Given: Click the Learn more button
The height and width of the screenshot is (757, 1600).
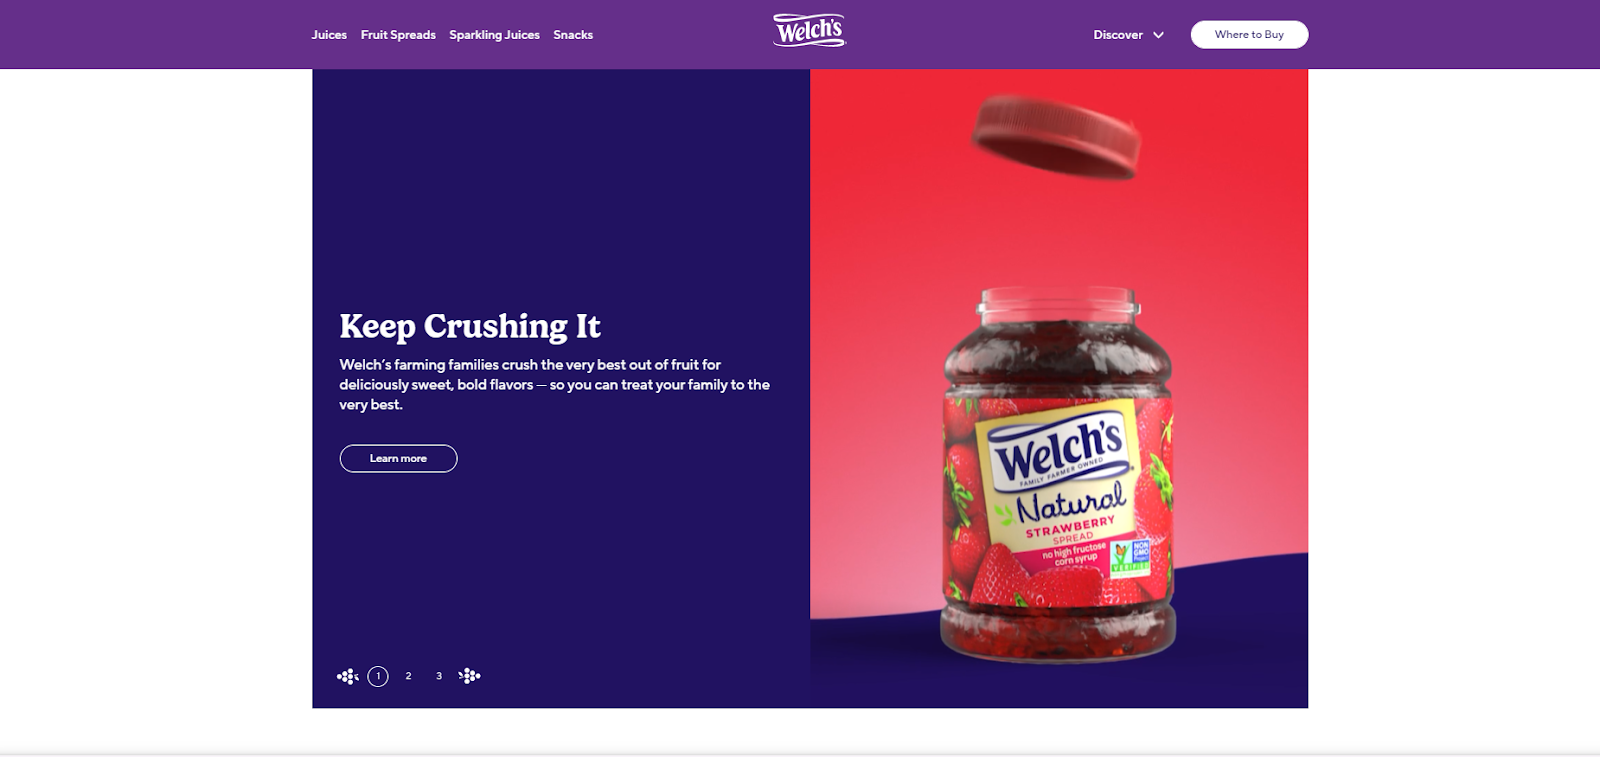Looking at the screenshot, I should 398,459.
